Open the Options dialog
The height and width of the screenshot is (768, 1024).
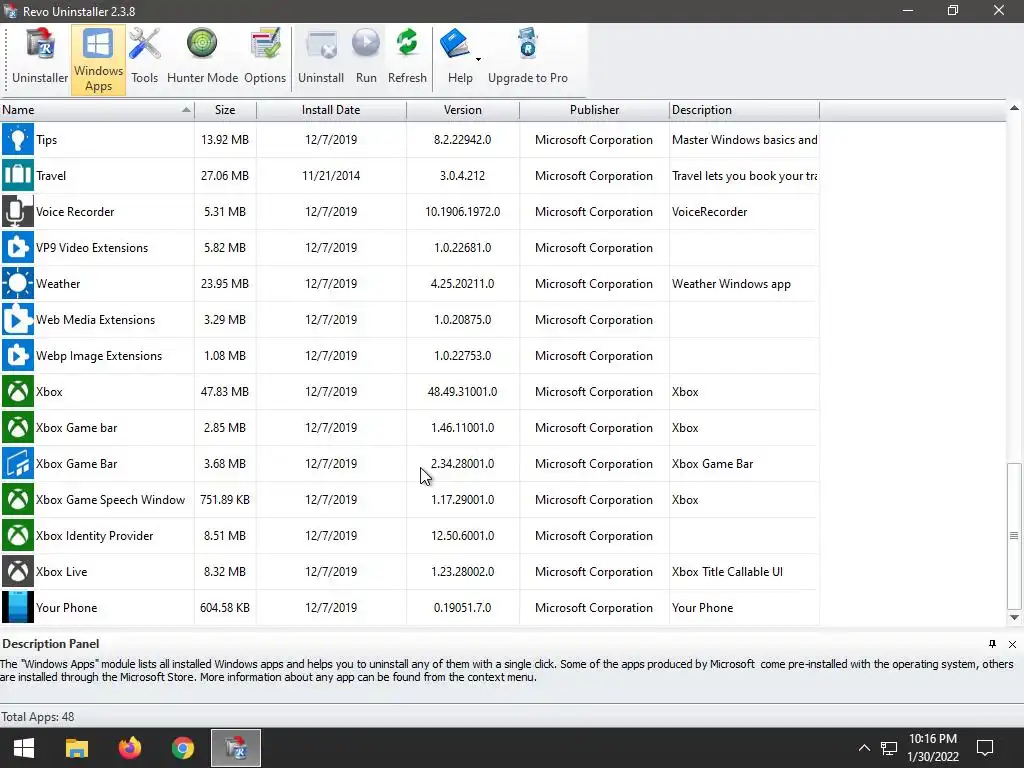point(265,57)
